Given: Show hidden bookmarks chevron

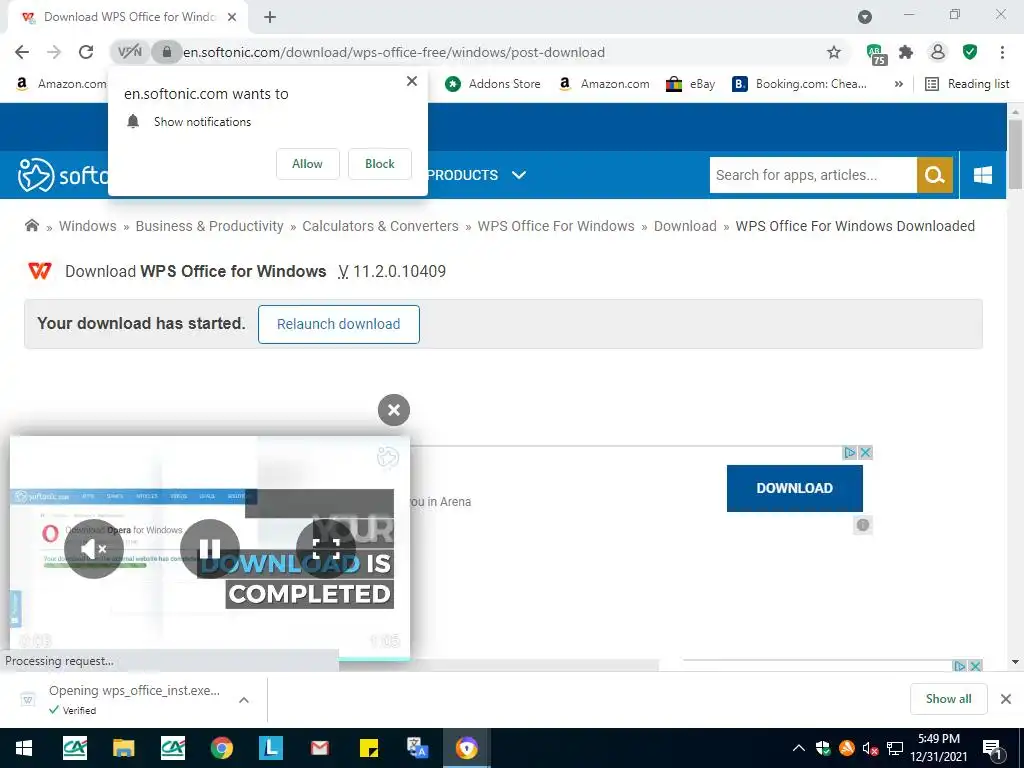Looking at the screenshot, I should click(899, 84).
